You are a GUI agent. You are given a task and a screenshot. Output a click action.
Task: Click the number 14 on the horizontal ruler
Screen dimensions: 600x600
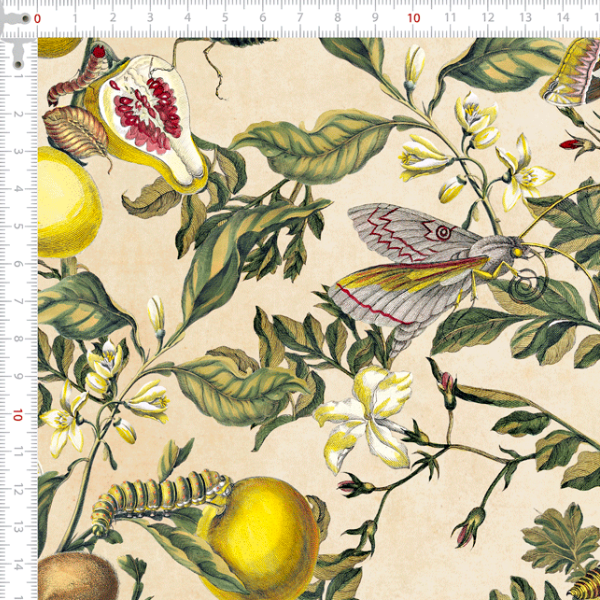(x=563, y=18)
